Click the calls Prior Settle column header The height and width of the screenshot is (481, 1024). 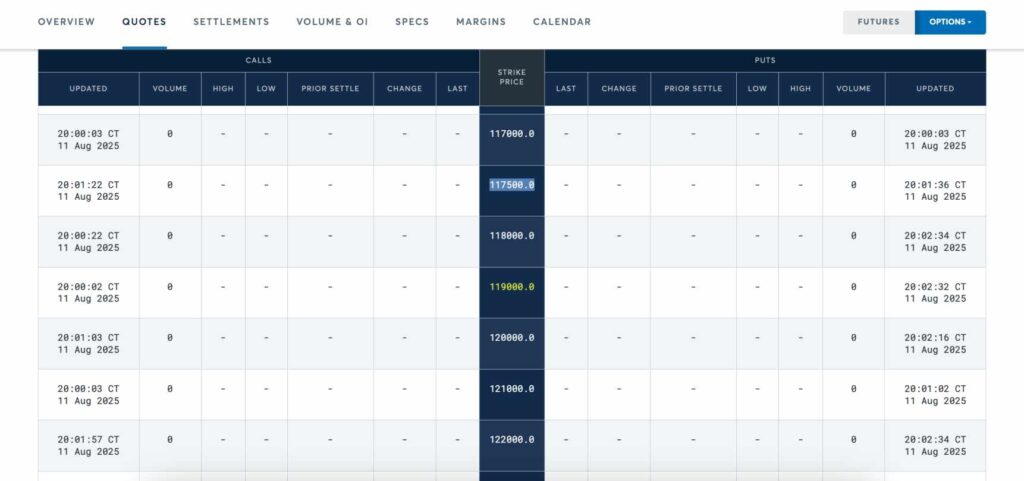(x=330, y=89)
